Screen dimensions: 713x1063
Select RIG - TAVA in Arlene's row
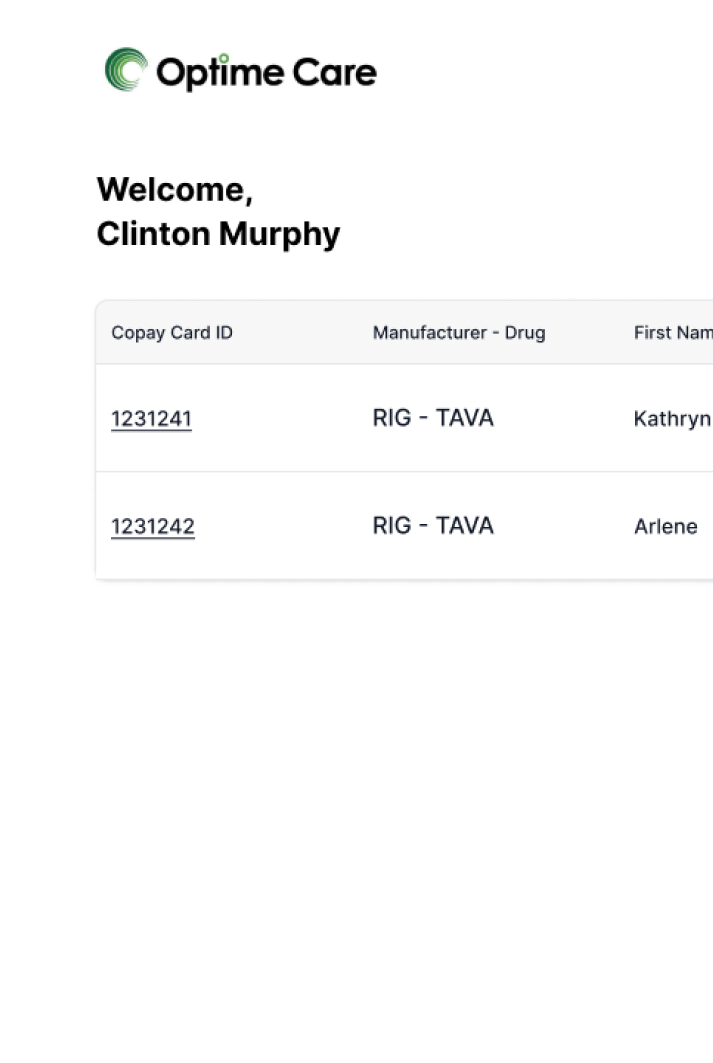[x=433, y=525]
